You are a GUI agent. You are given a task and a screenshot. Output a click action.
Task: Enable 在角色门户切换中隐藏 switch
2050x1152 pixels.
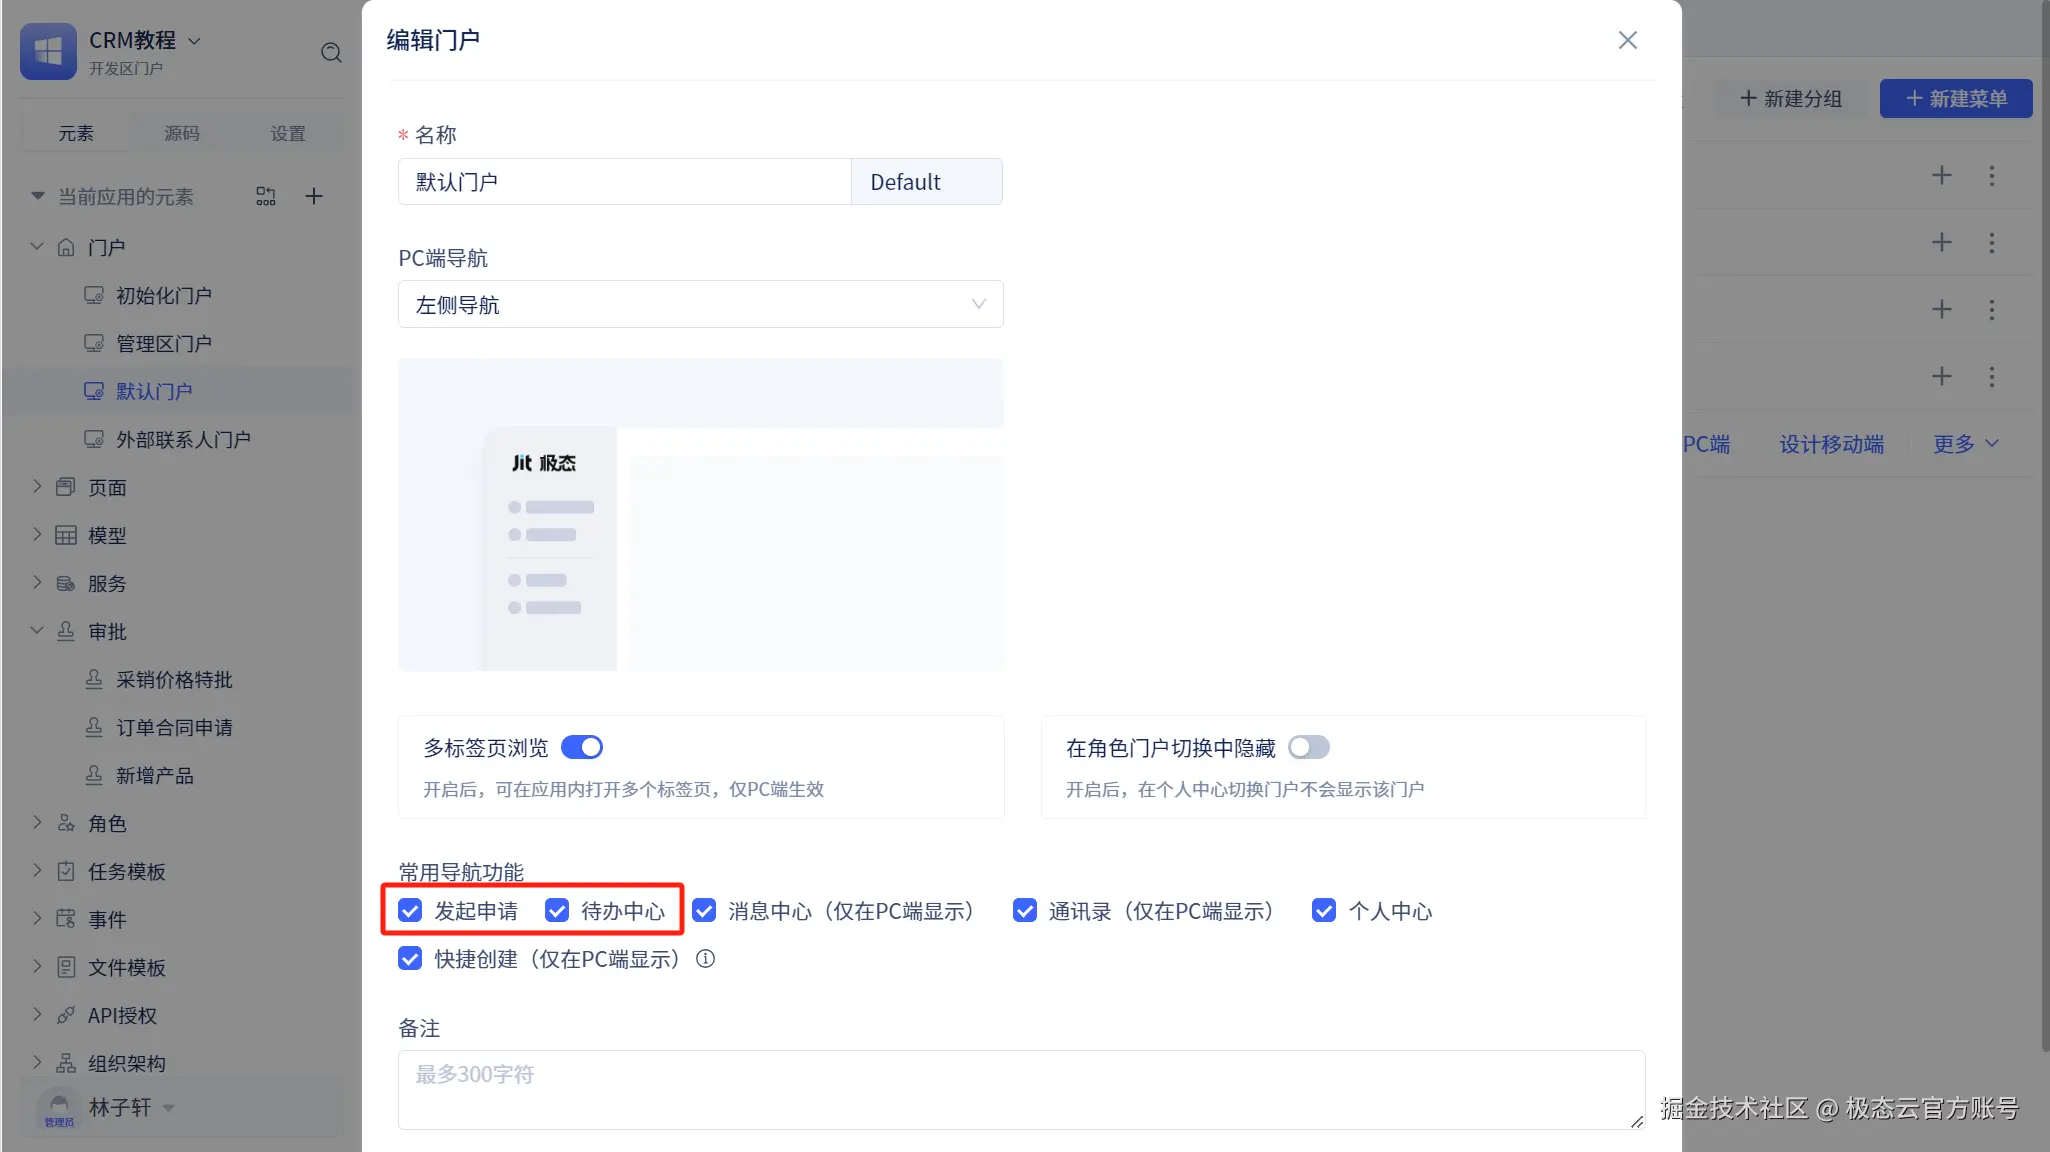[1308, 747]
